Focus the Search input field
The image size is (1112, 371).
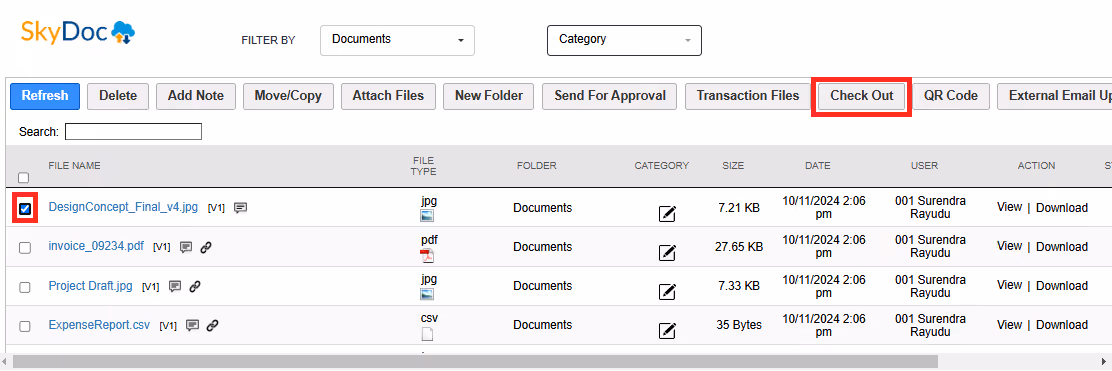click(133, 132)
